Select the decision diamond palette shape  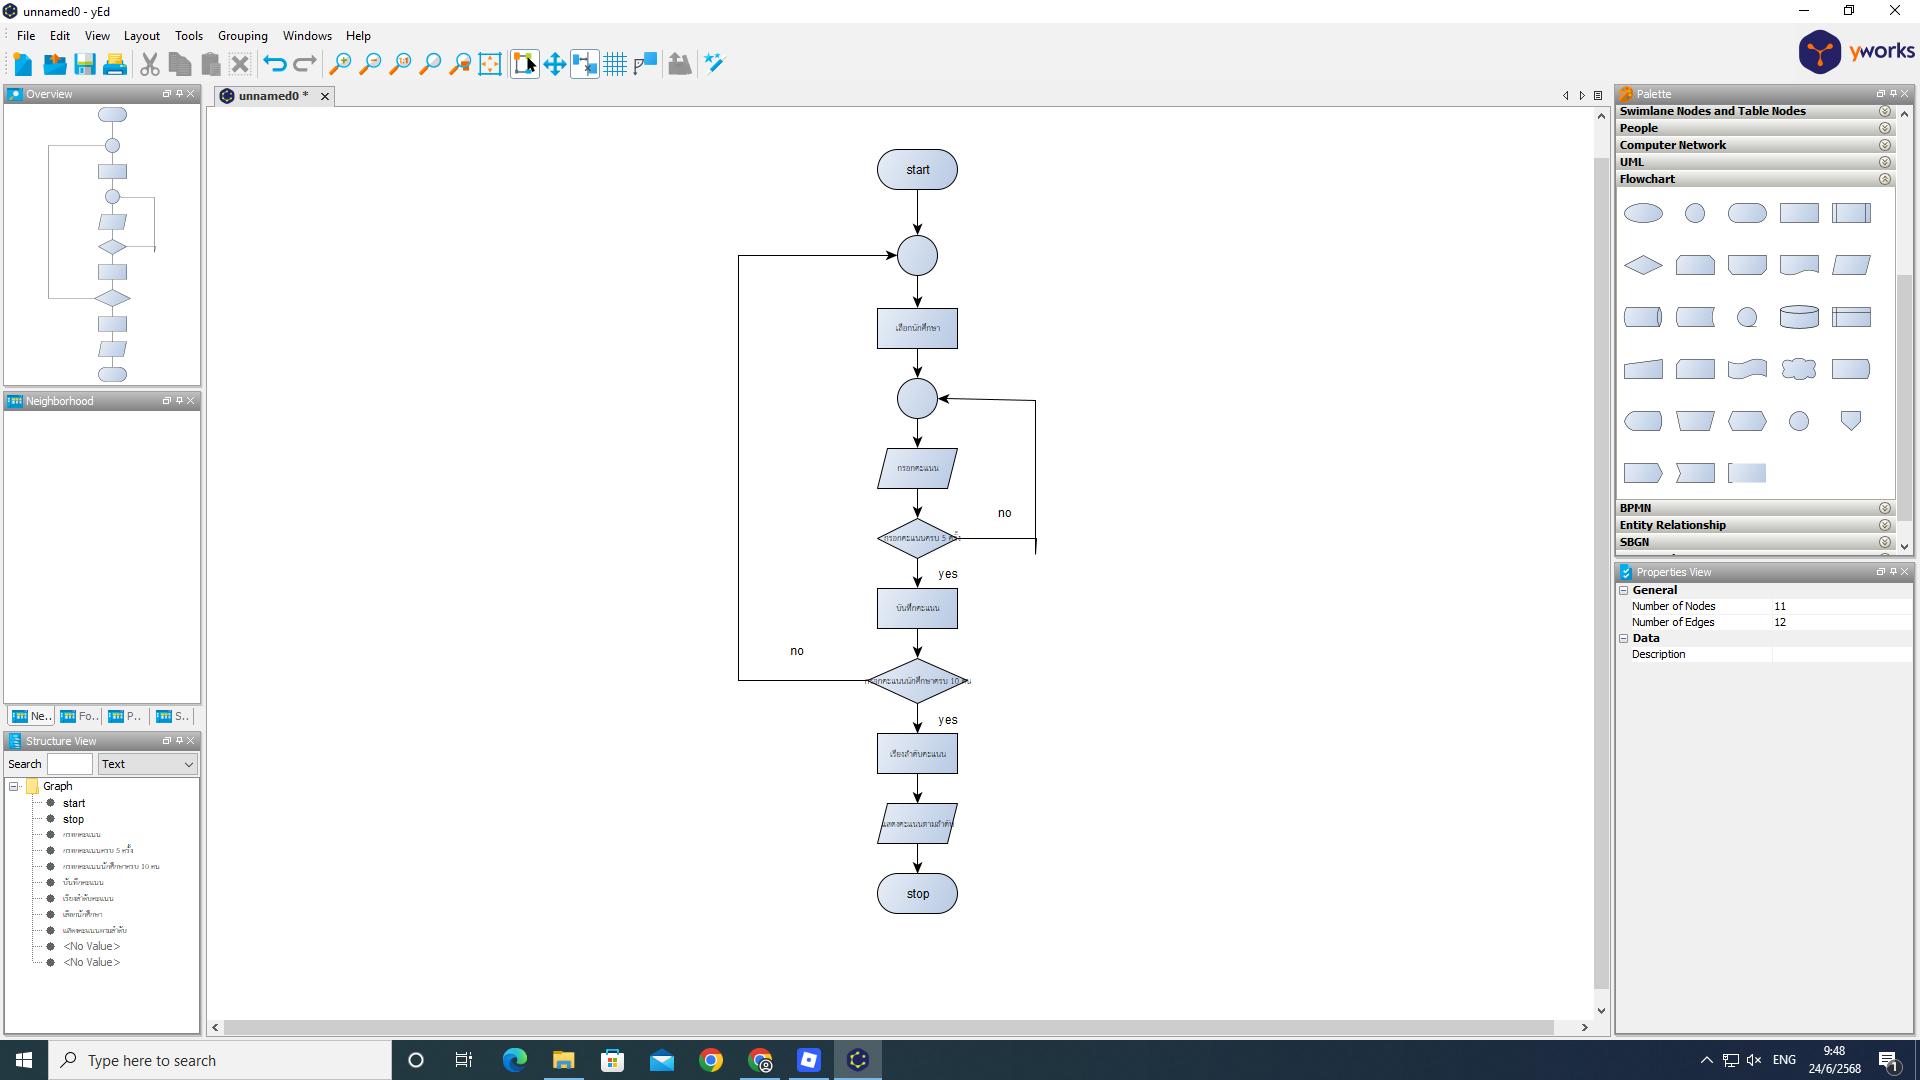[1643, 265]
